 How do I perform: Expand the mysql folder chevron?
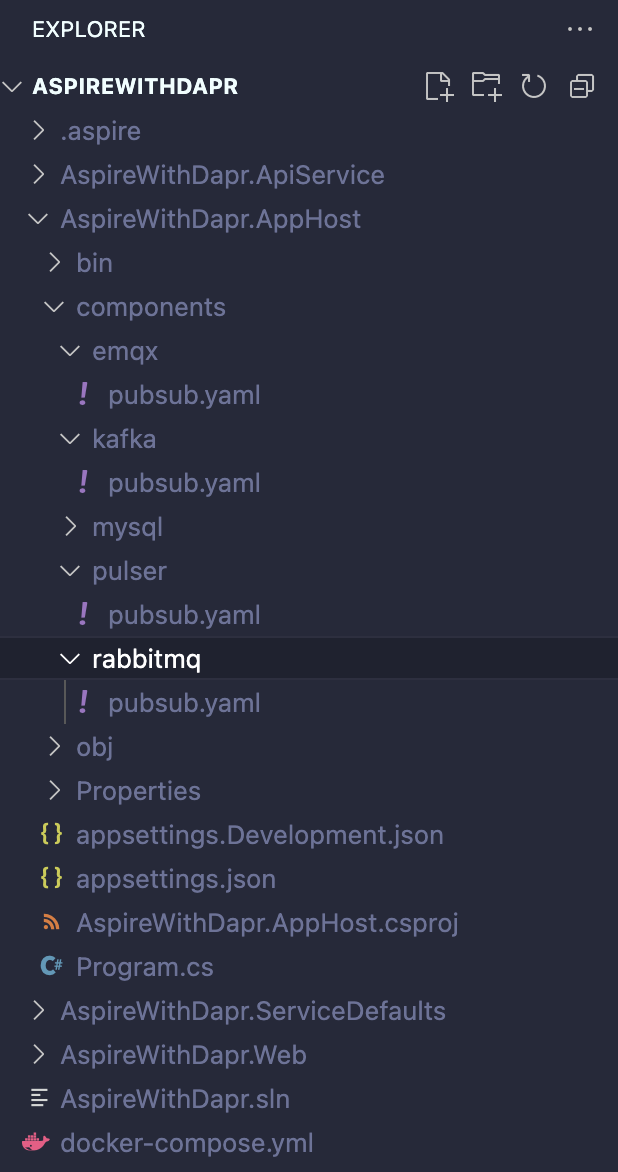70,527
